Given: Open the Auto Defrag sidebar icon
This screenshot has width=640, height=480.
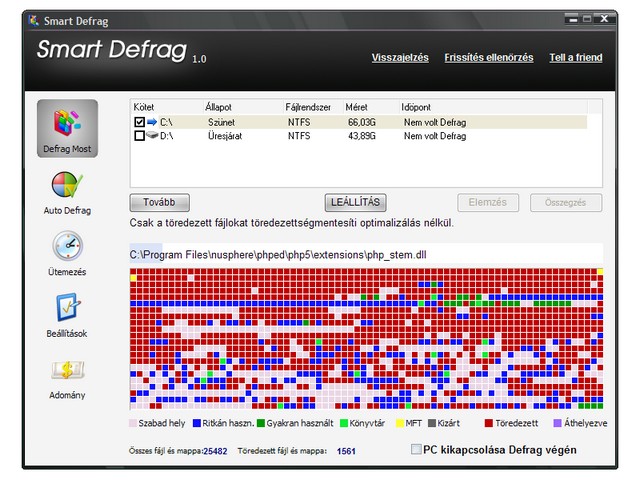Looking at the screenshot, I should [x=67, y=185].
